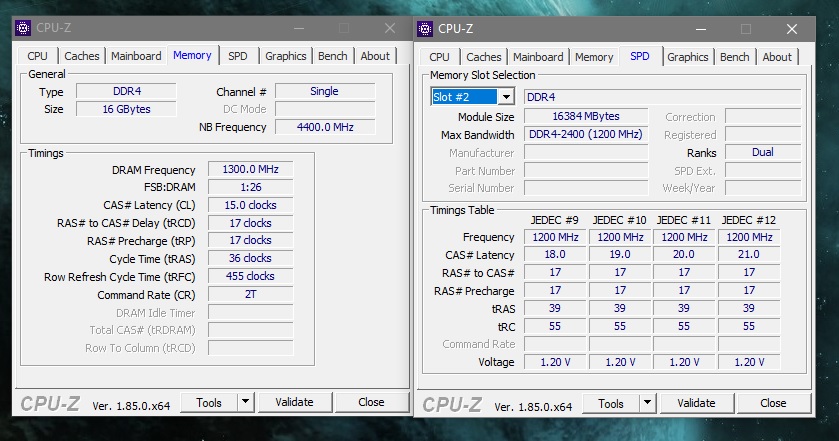Click the Ranks Dual value
839x441 pixels.
point(763,152)
